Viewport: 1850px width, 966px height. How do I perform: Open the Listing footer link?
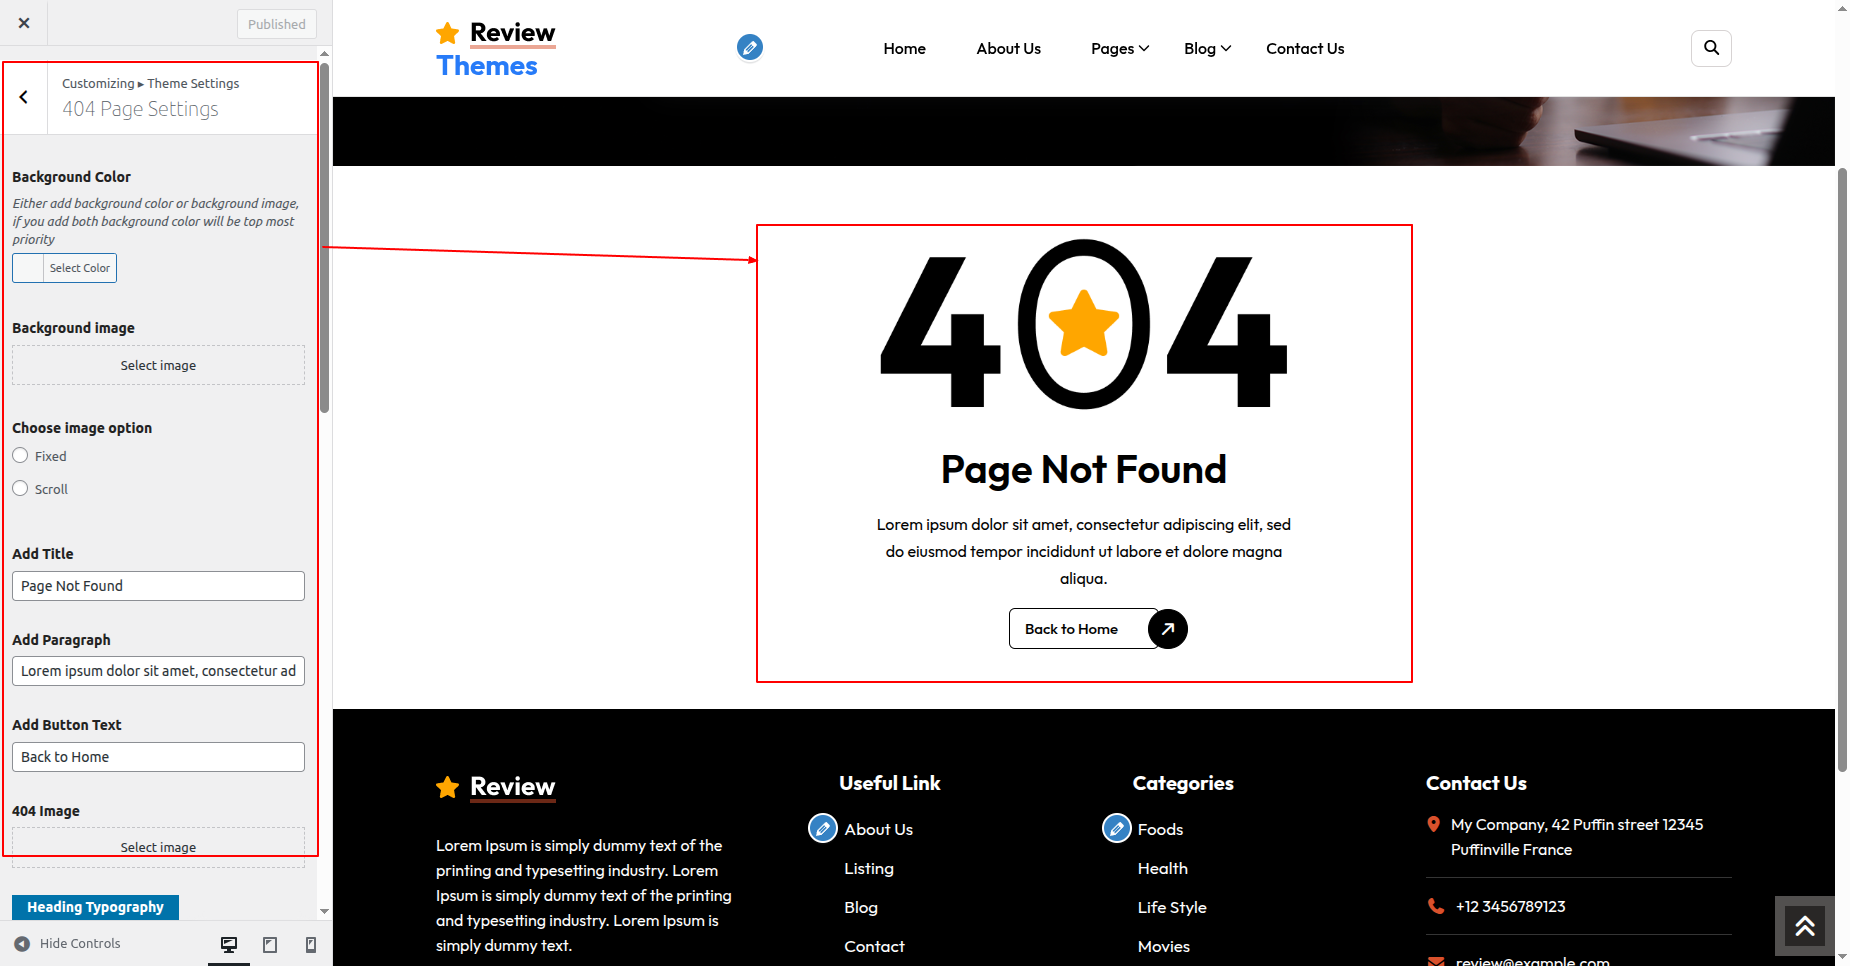869,869
